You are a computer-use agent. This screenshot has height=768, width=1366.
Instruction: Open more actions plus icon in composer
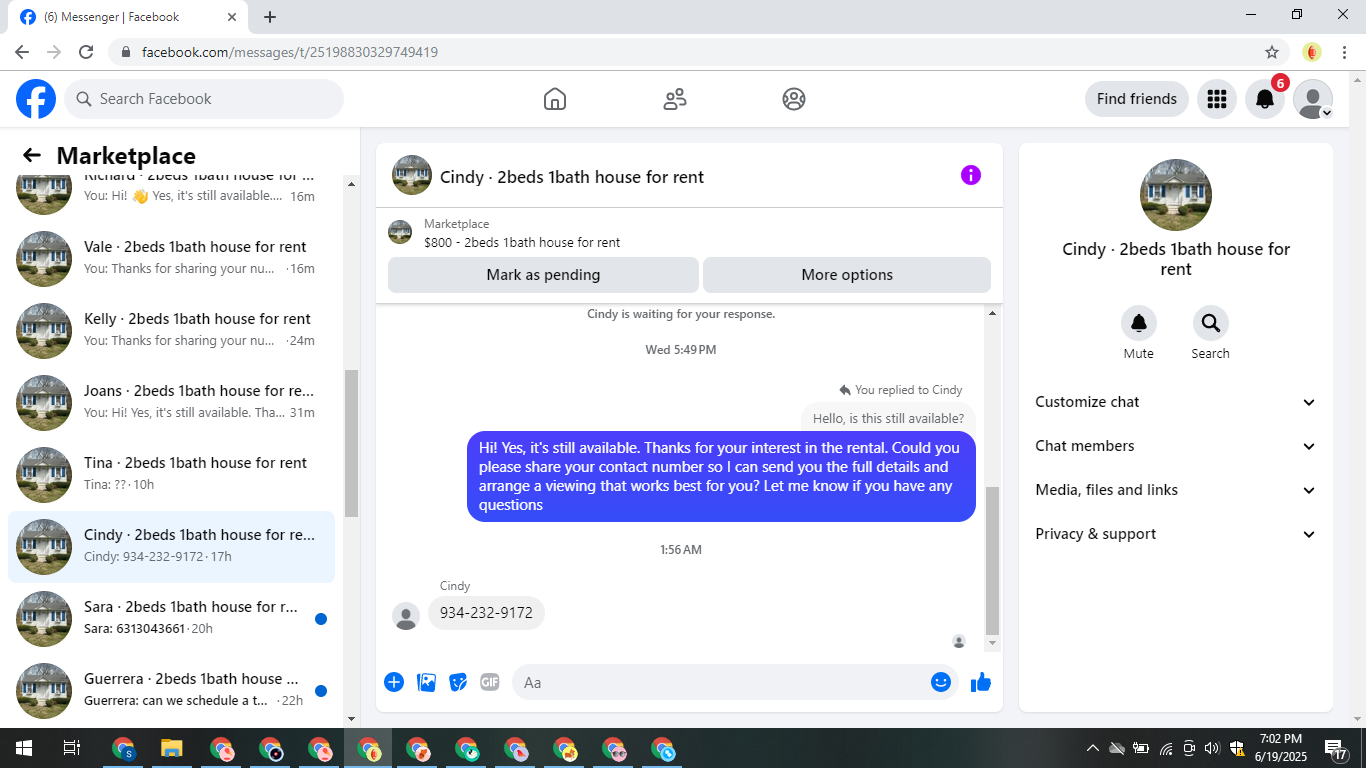tap(394, 682)
